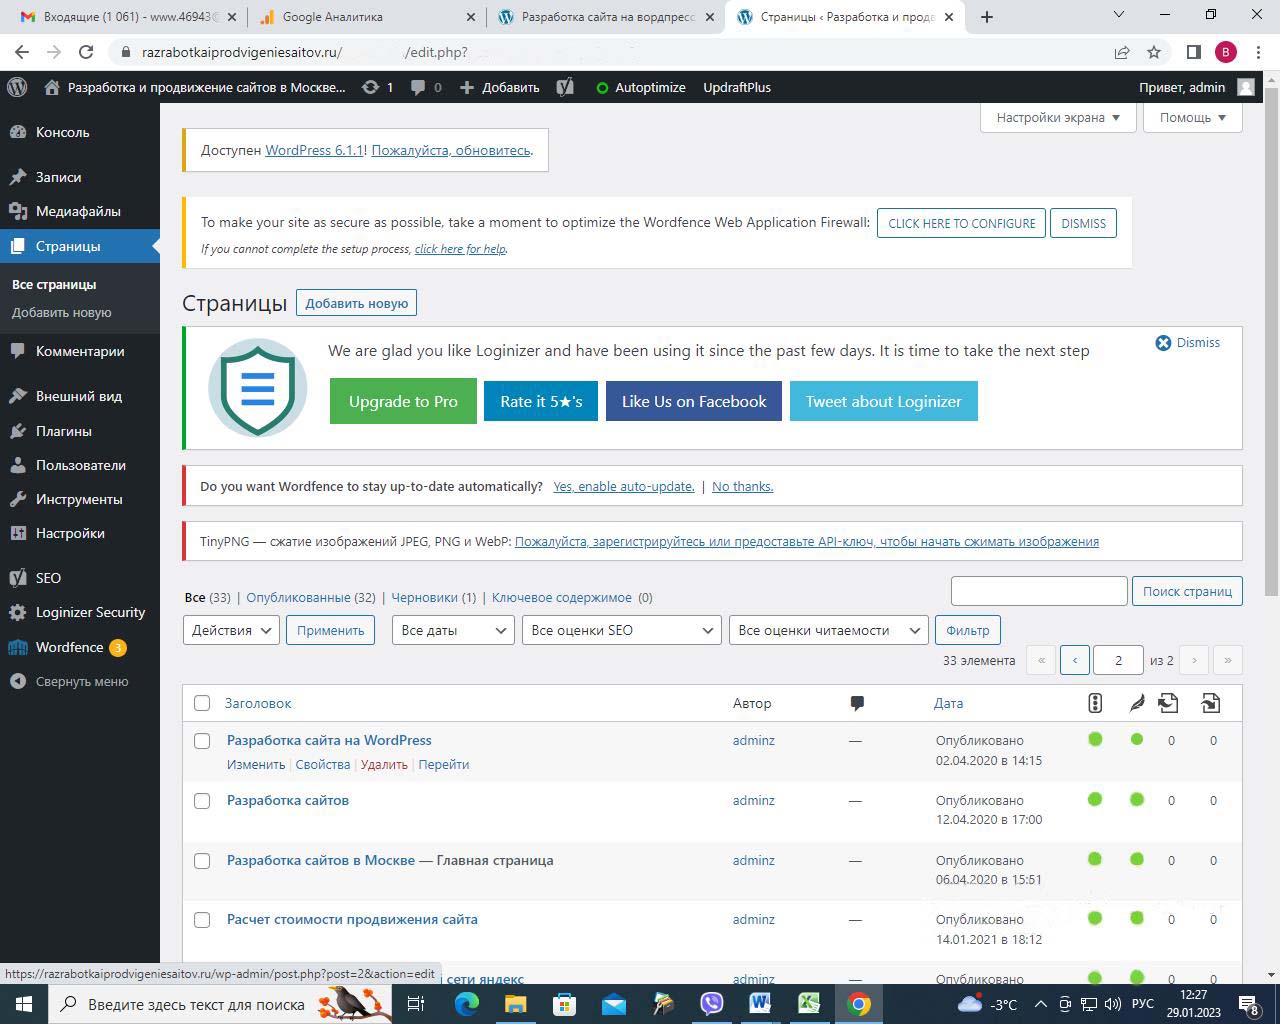This screenshot has height=1024, width=1280.
Task: Click the Wordfence sidebar icon
Action: [x=17, y=647]
